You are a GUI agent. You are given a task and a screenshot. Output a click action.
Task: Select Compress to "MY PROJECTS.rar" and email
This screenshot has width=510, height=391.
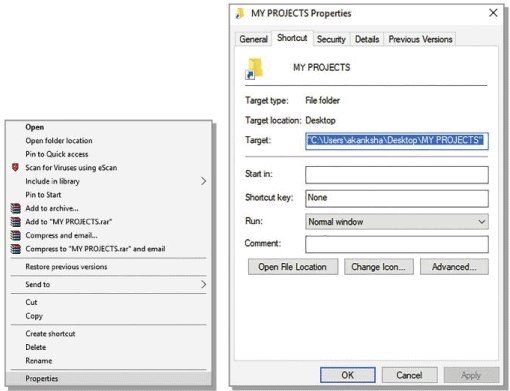pyautogui.click(x=108, y=249)
